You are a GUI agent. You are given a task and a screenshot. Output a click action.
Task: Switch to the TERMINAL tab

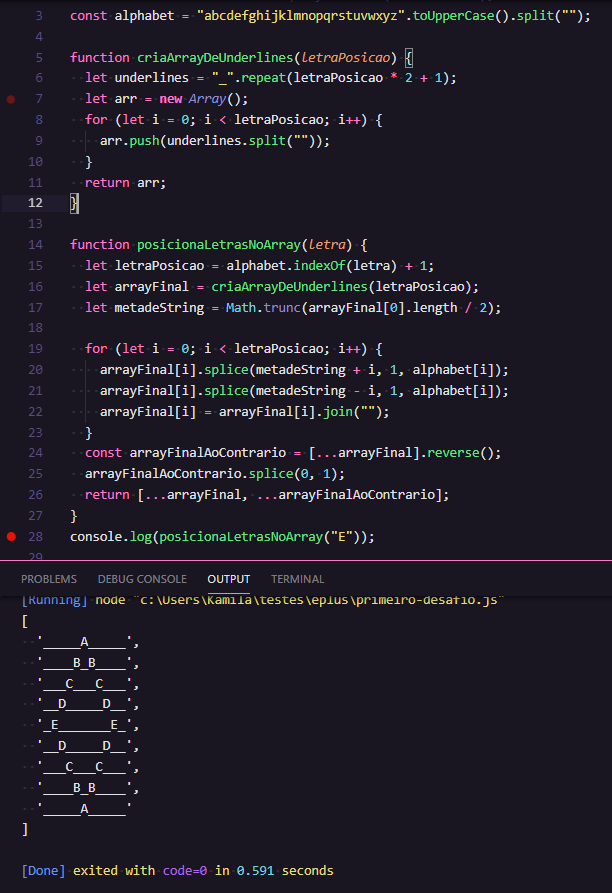point(297,579)
